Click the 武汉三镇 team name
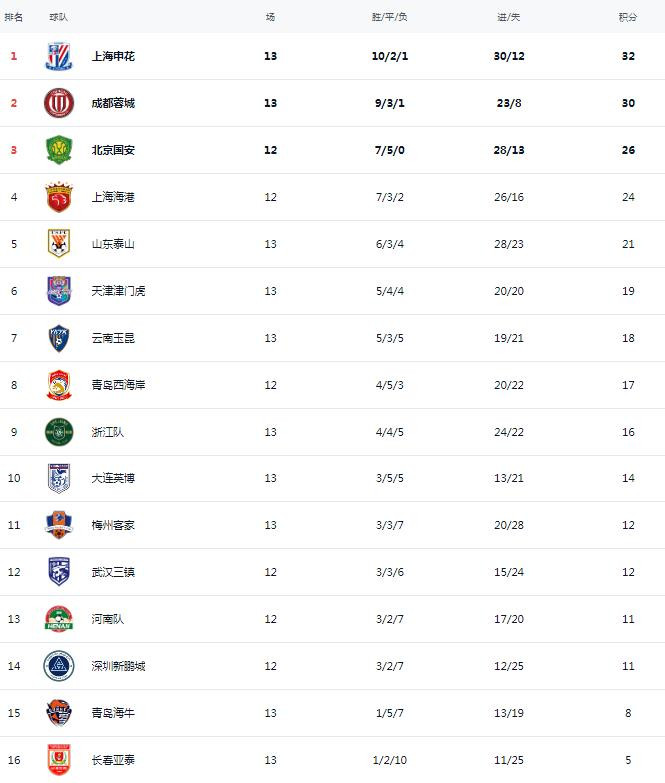Image resolution: width=665 pixels, height=783 pixels. 113,572
